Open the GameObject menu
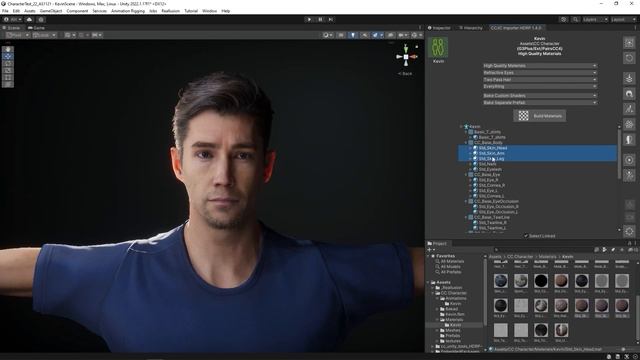This screenshot has height=360, width=640. tap(51, 11)
